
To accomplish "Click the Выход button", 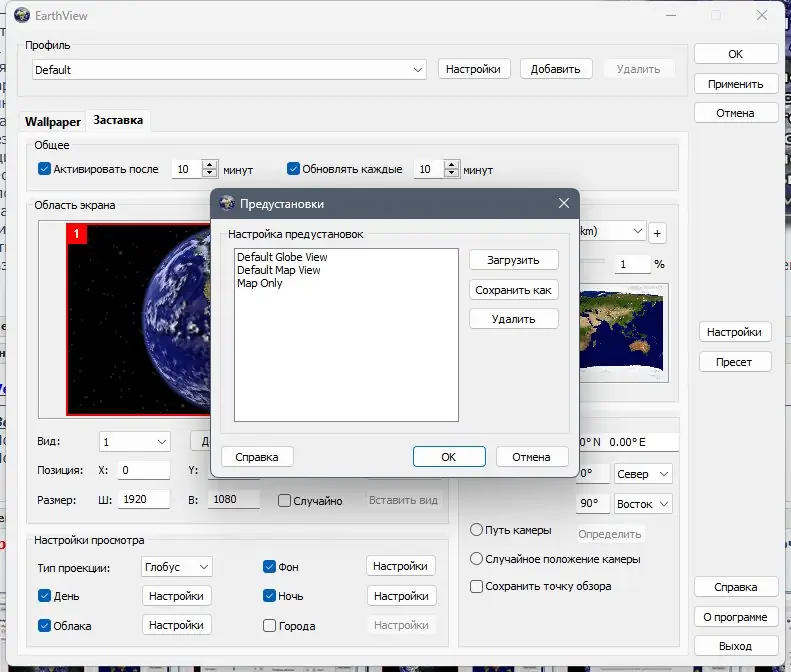I will click(x=736, y=646).
